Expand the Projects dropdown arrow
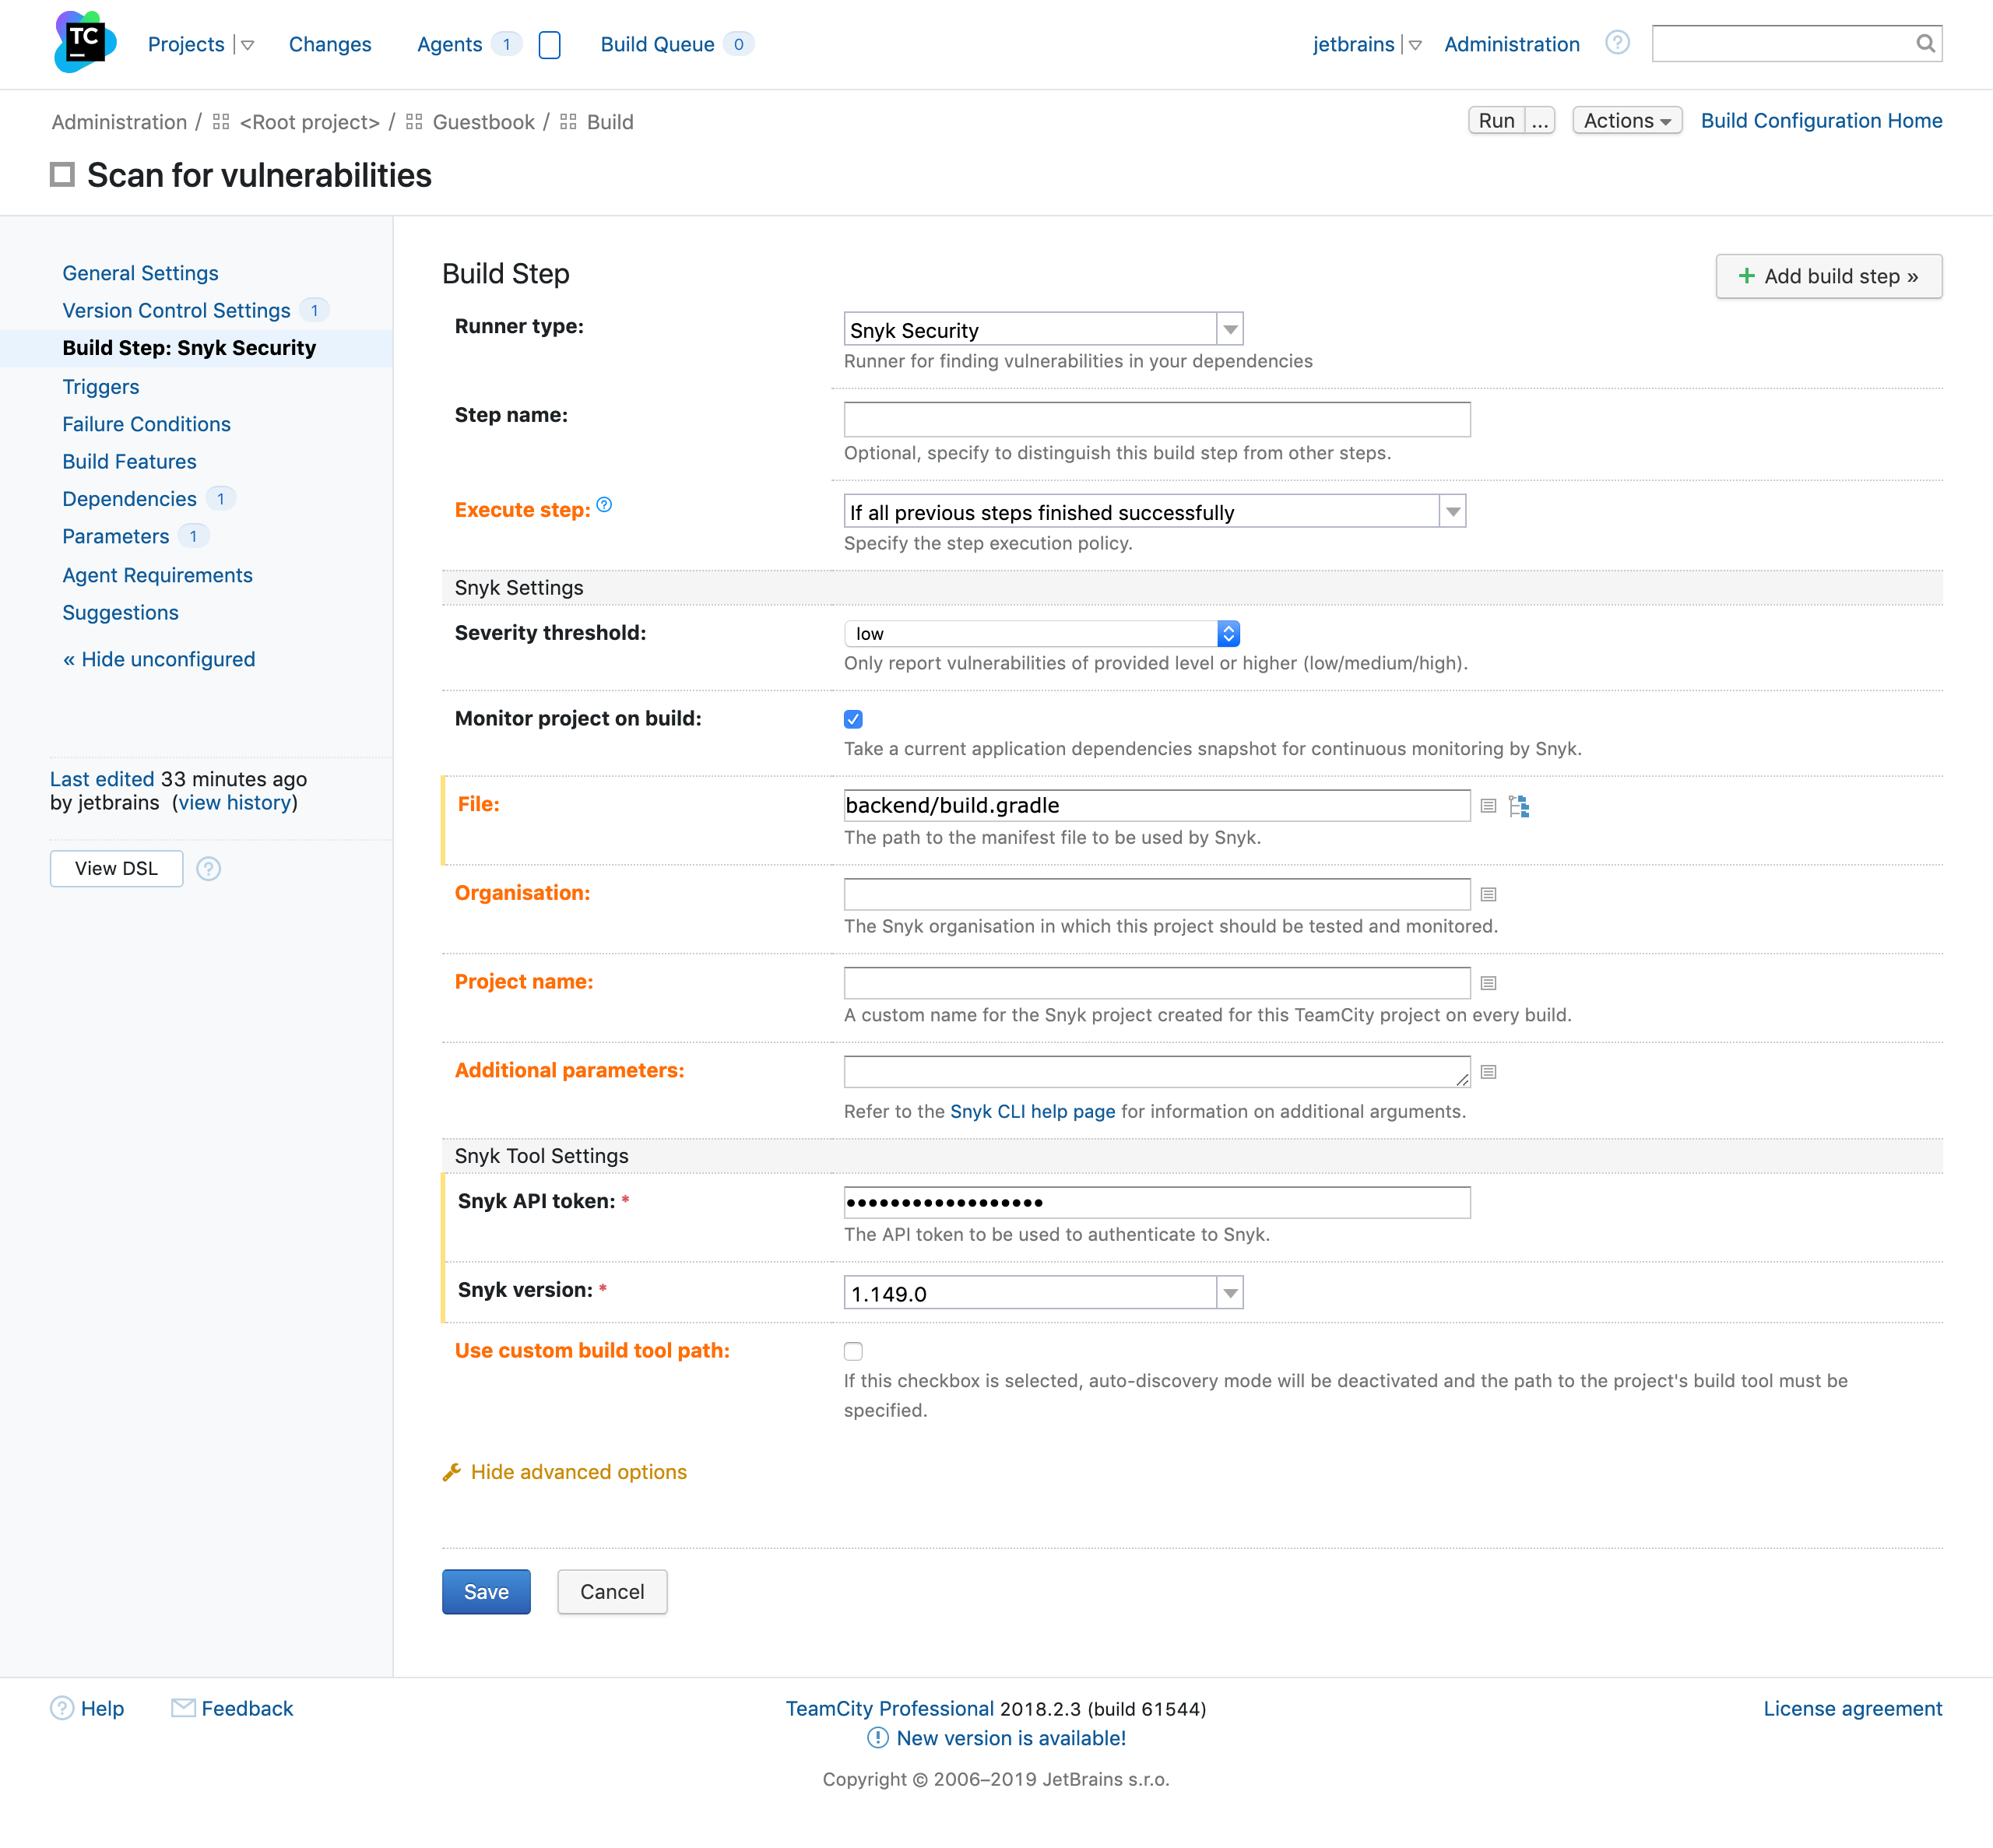The width and height of the screenshot is (1993, 1848). (248, 45)
